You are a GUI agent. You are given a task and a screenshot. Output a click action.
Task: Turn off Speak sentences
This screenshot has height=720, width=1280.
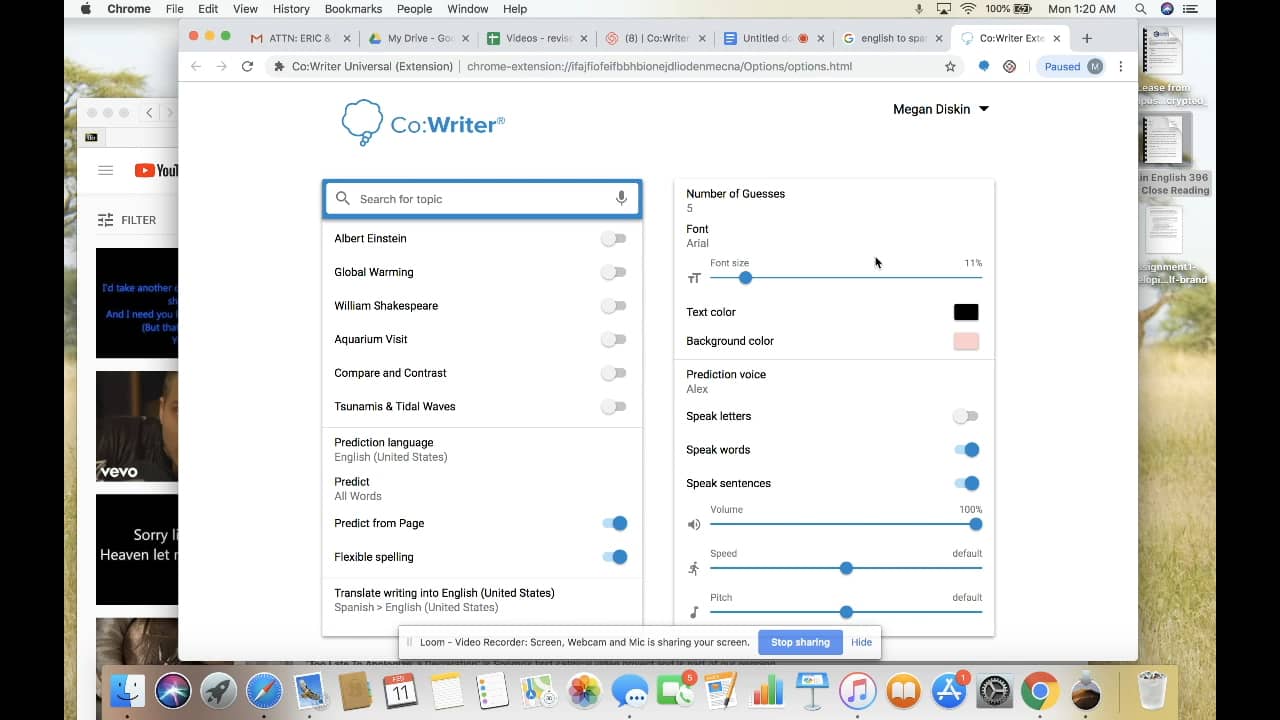pos(966,483)
